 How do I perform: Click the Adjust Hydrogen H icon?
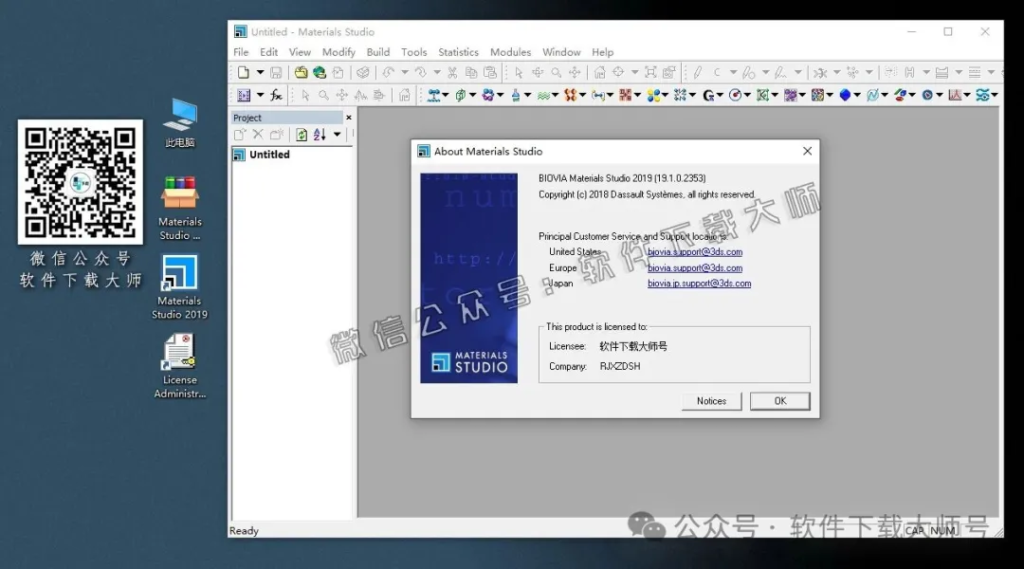pyautogui.click(x=910, y=73)
